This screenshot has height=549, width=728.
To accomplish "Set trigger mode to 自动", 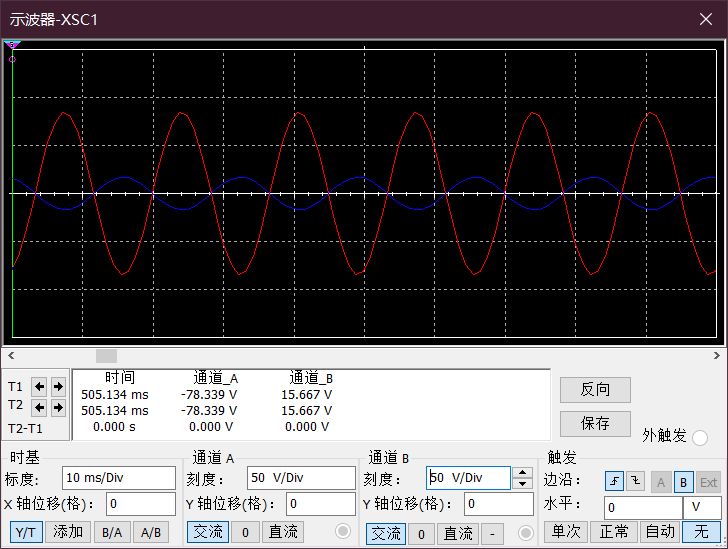I will point(660,531).
